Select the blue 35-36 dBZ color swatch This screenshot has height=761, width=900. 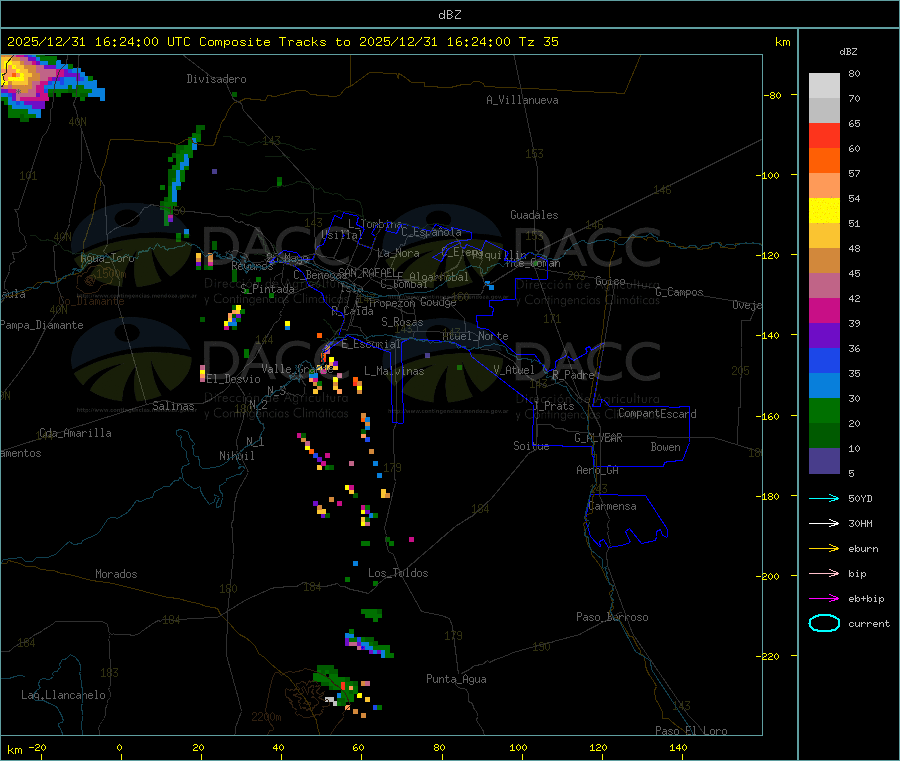point(824,360)
